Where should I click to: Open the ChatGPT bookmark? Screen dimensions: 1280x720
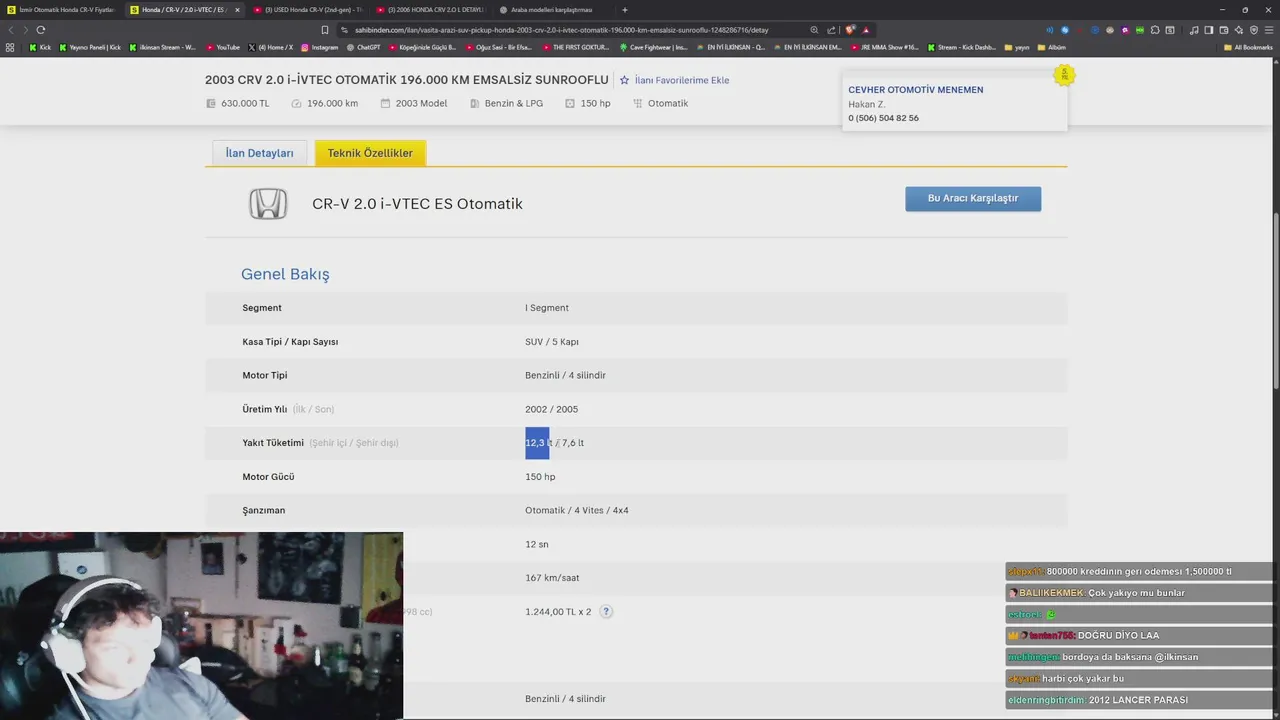pyautogui.click(x=363, y=47)
